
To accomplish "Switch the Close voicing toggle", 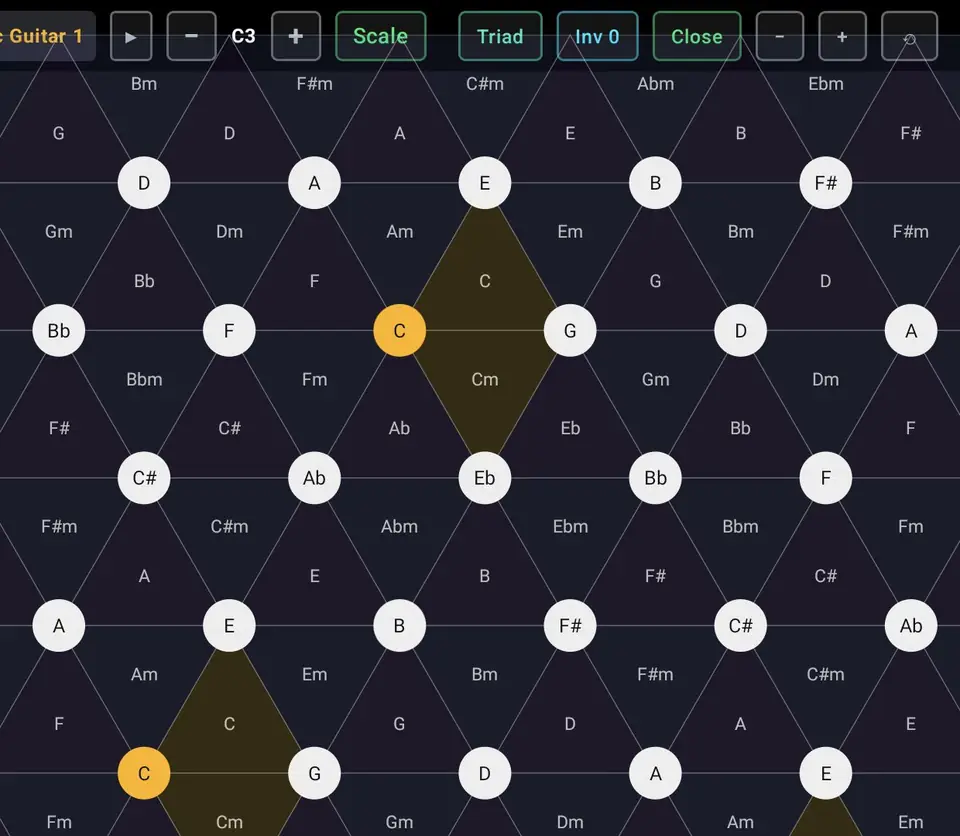I will 697,36.
